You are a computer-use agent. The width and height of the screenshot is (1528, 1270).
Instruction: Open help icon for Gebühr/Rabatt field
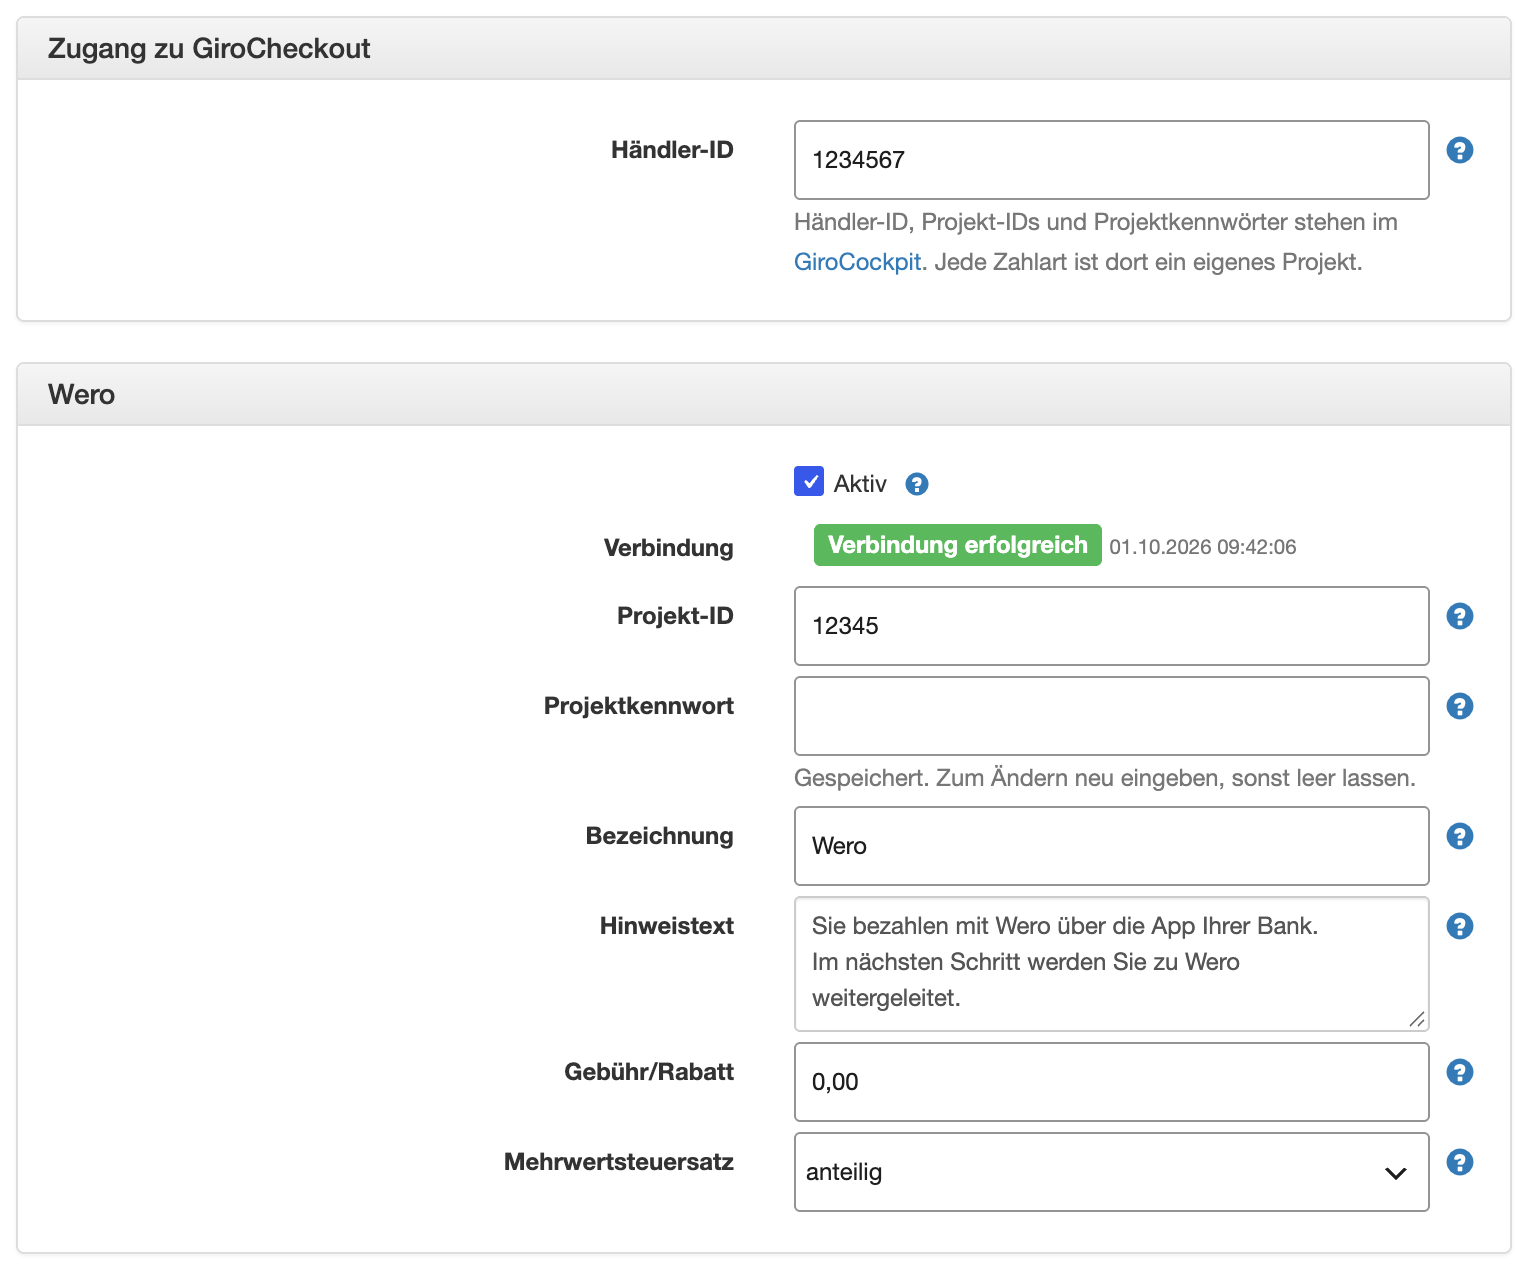point(1459,1072)
